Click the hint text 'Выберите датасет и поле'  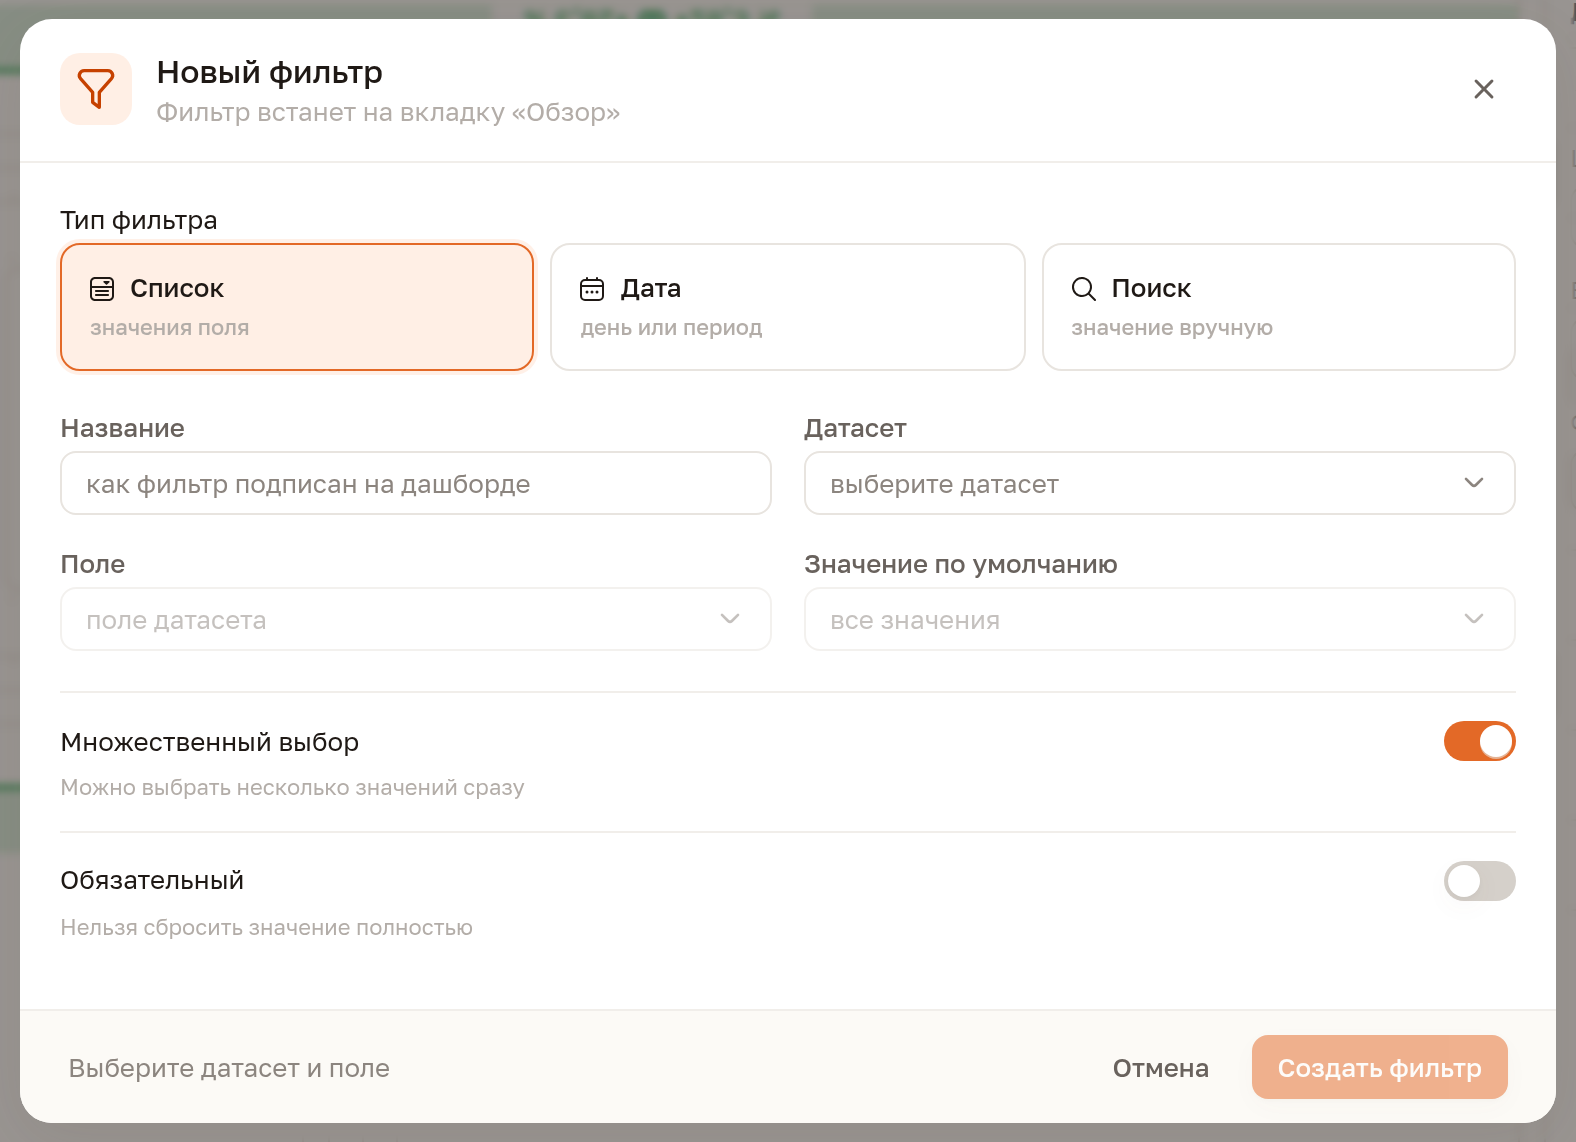229,1068
